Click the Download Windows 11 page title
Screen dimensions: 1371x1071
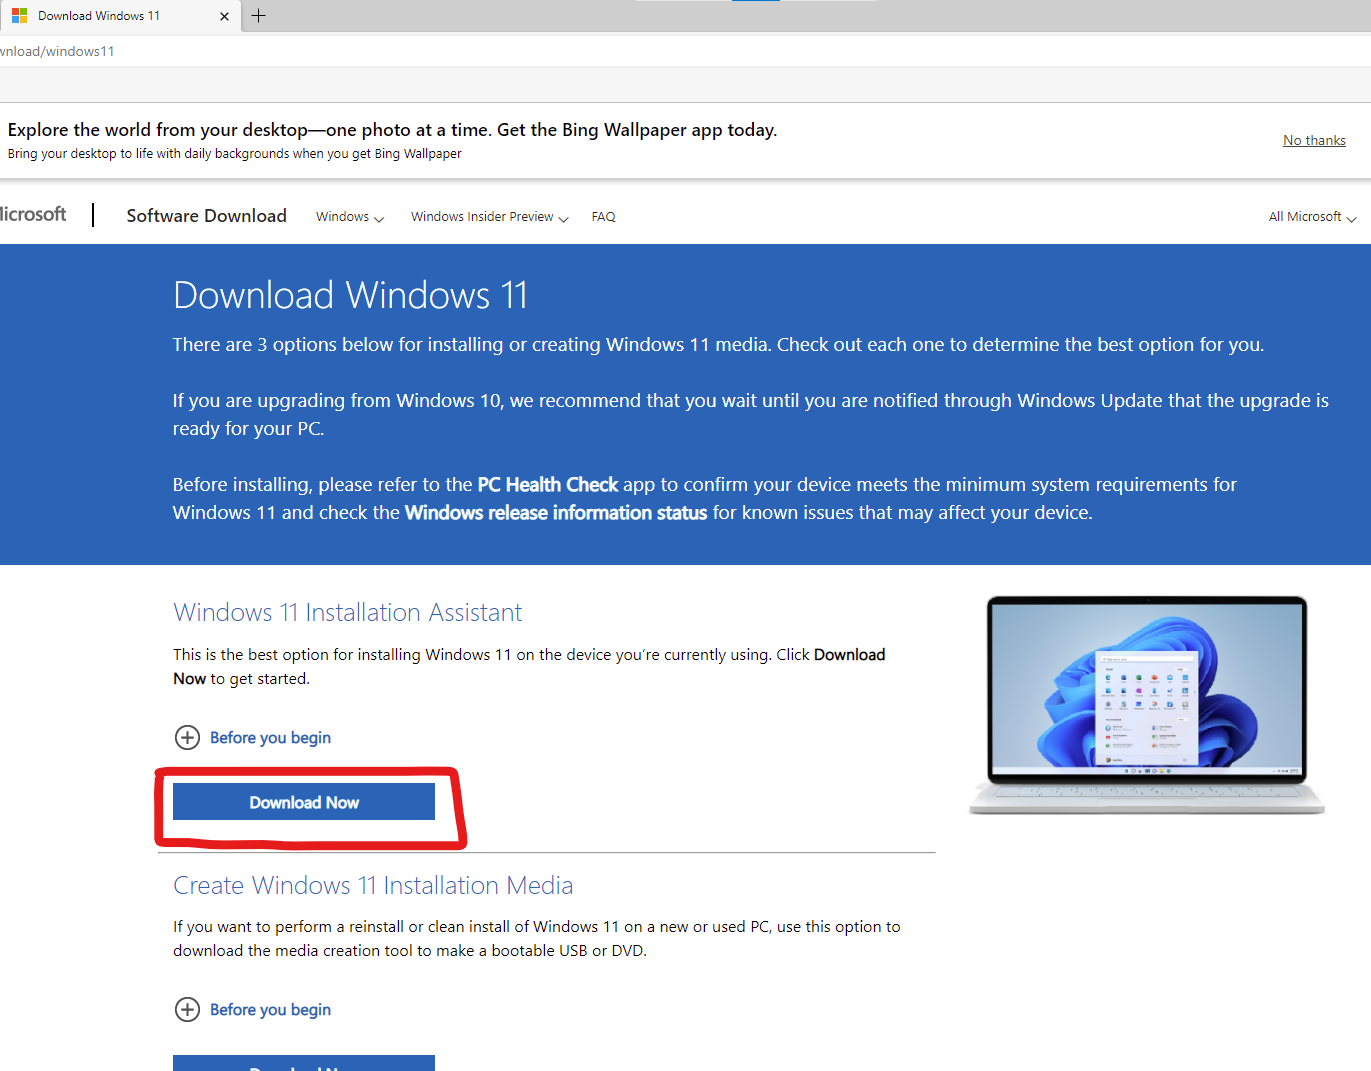point(350,295)
